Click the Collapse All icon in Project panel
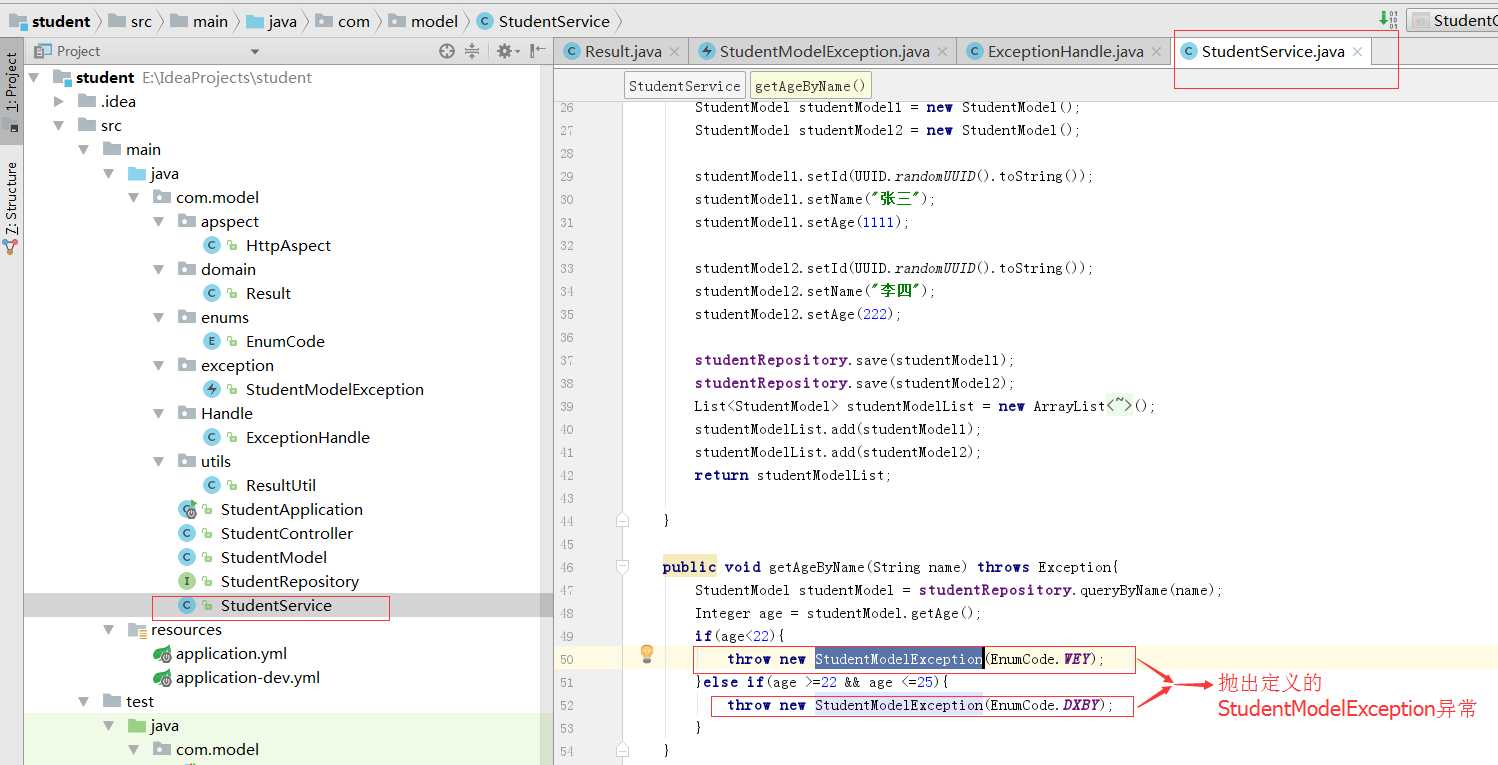 pos(471,51)
